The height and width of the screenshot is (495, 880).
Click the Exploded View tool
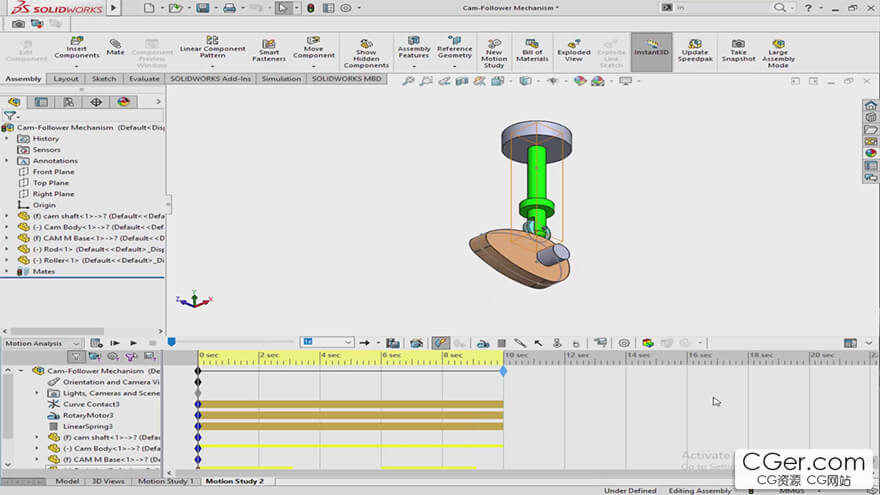click(x=574, y=51)
